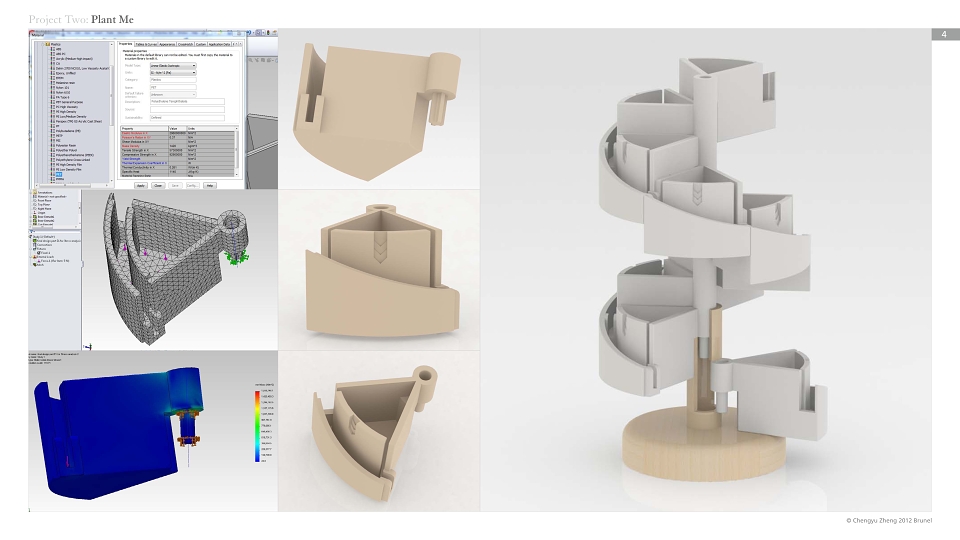Select Front Plane in feature tree
Viewport: 960px width, 540px height.
(44, 200)
